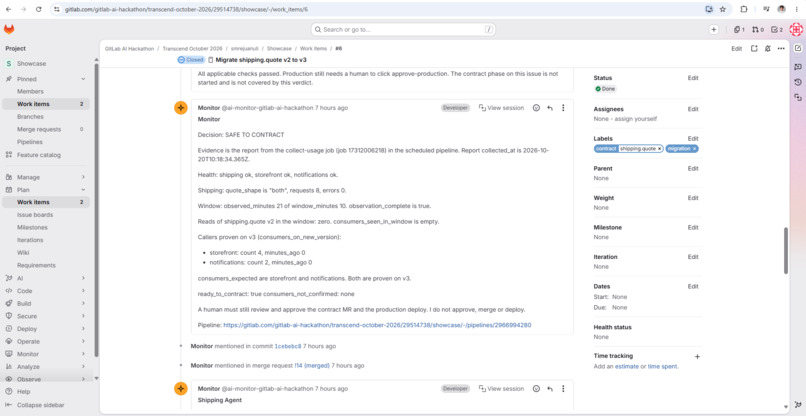Open sessions icon in right rail

click(798, 97)
